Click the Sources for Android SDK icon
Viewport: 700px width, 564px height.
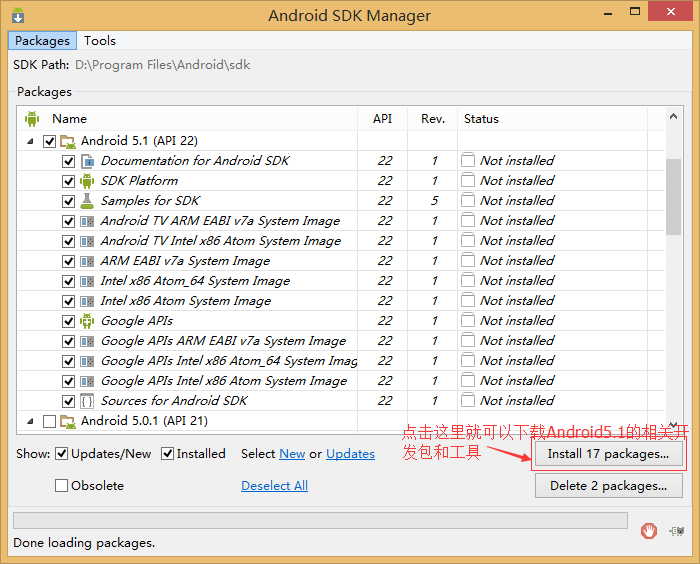87,401
